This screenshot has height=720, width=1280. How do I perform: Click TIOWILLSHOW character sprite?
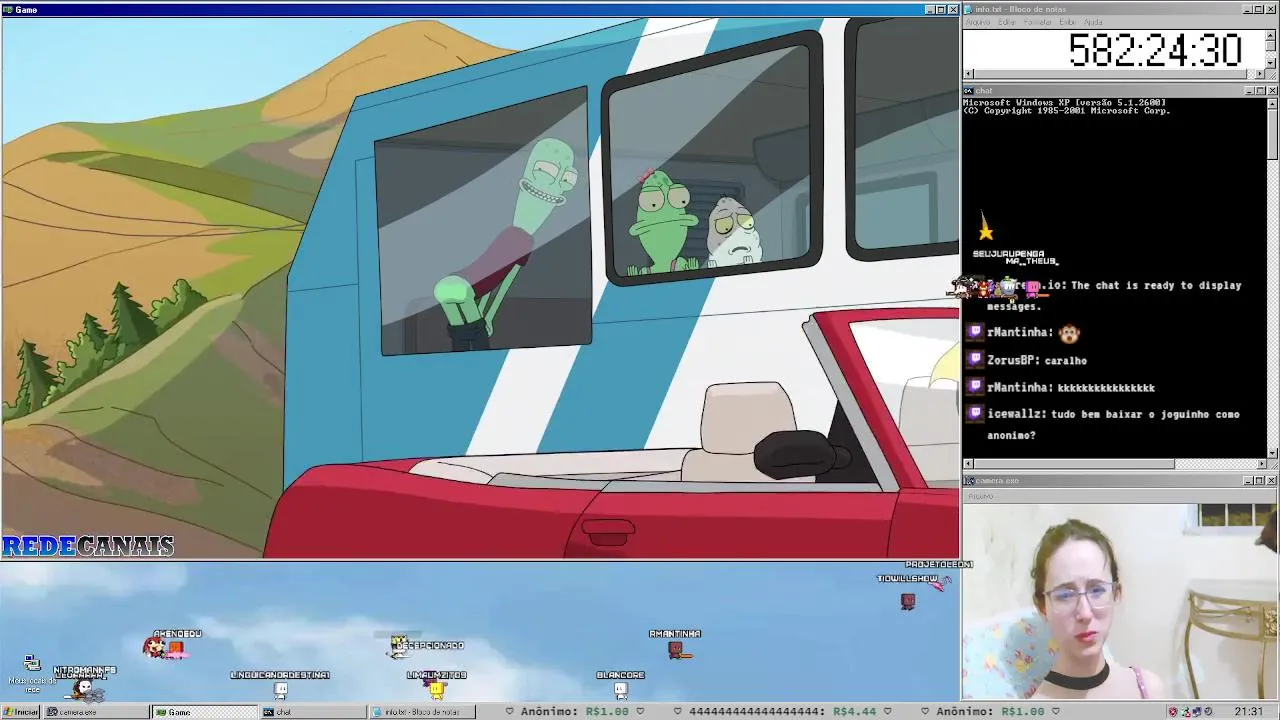coord(908,600)
